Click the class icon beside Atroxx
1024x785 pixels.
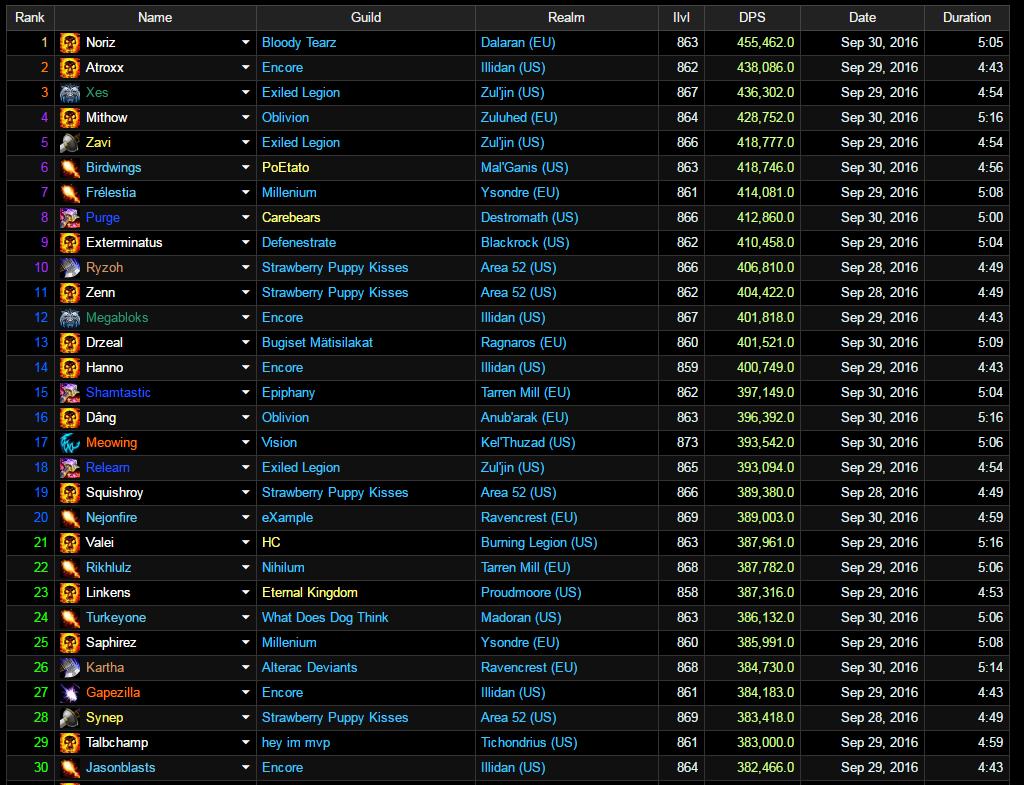pos(70,68)
